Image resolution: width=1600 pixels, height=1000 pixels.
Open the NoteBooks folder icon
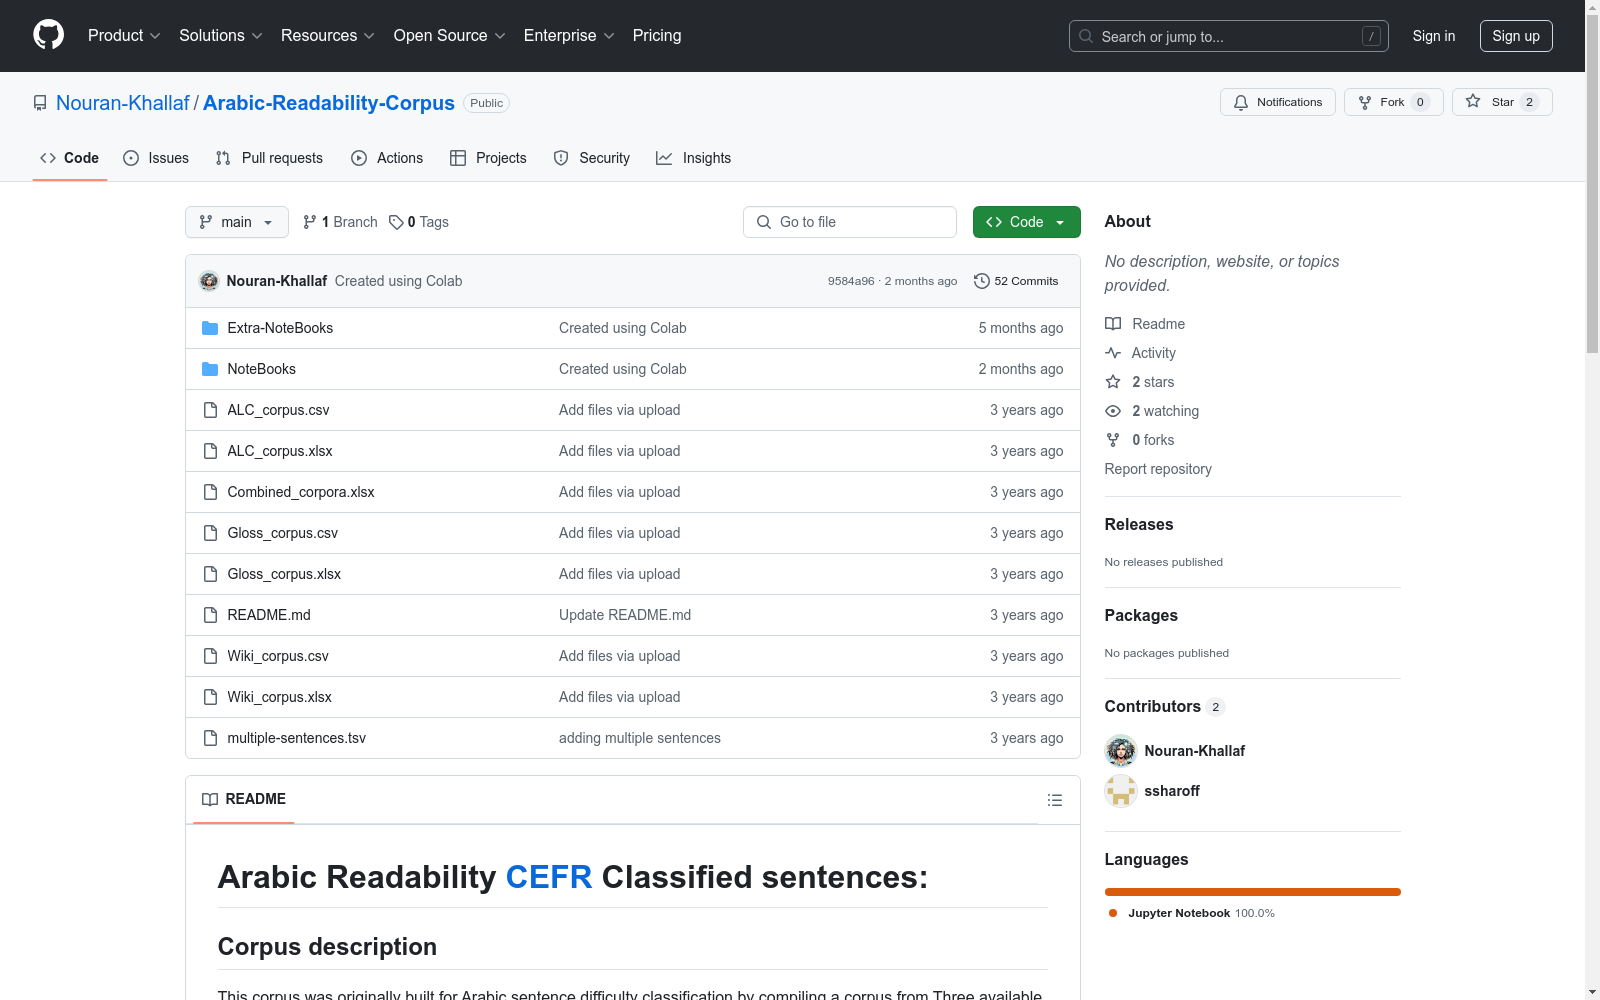[210, 369]
